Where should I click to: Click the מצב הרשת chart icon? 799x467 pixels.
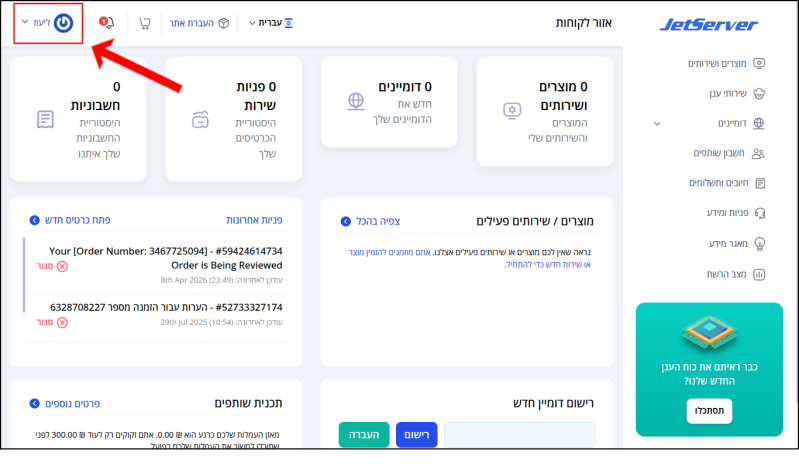coord(759,275)
